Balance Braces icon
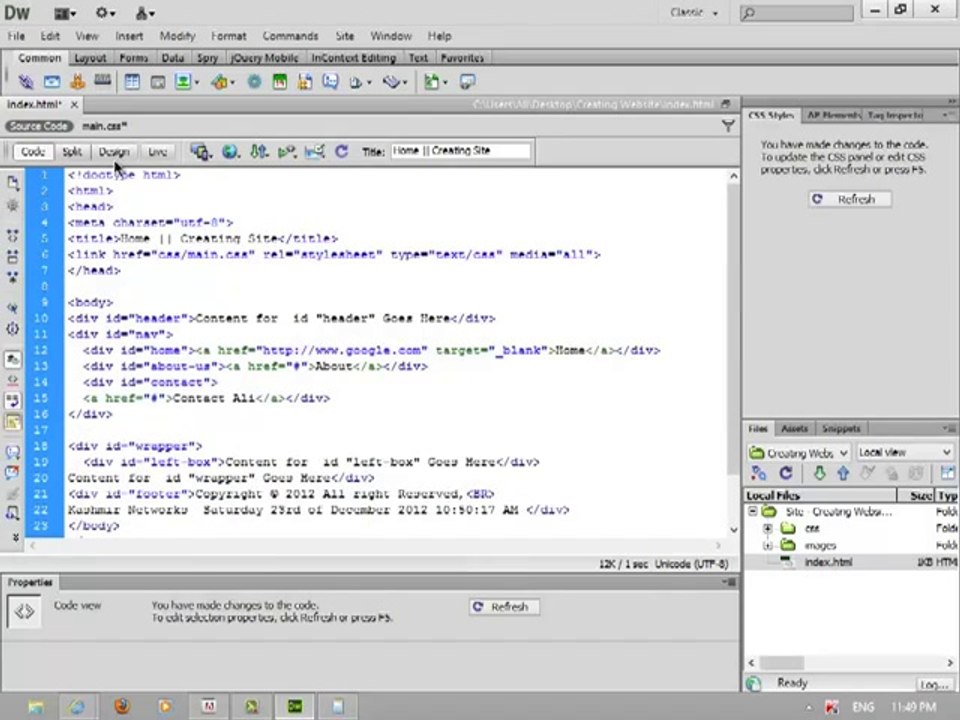Viewport: 960px width, 720px height. [13, 329]
